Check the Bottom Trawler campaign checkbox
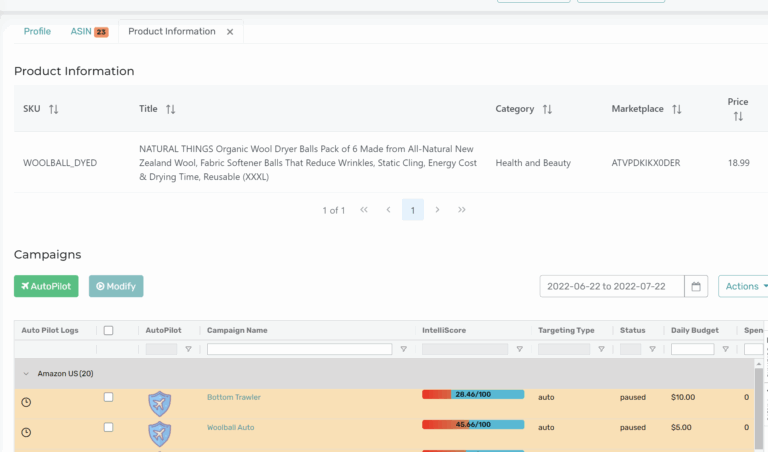 [109, 397]
